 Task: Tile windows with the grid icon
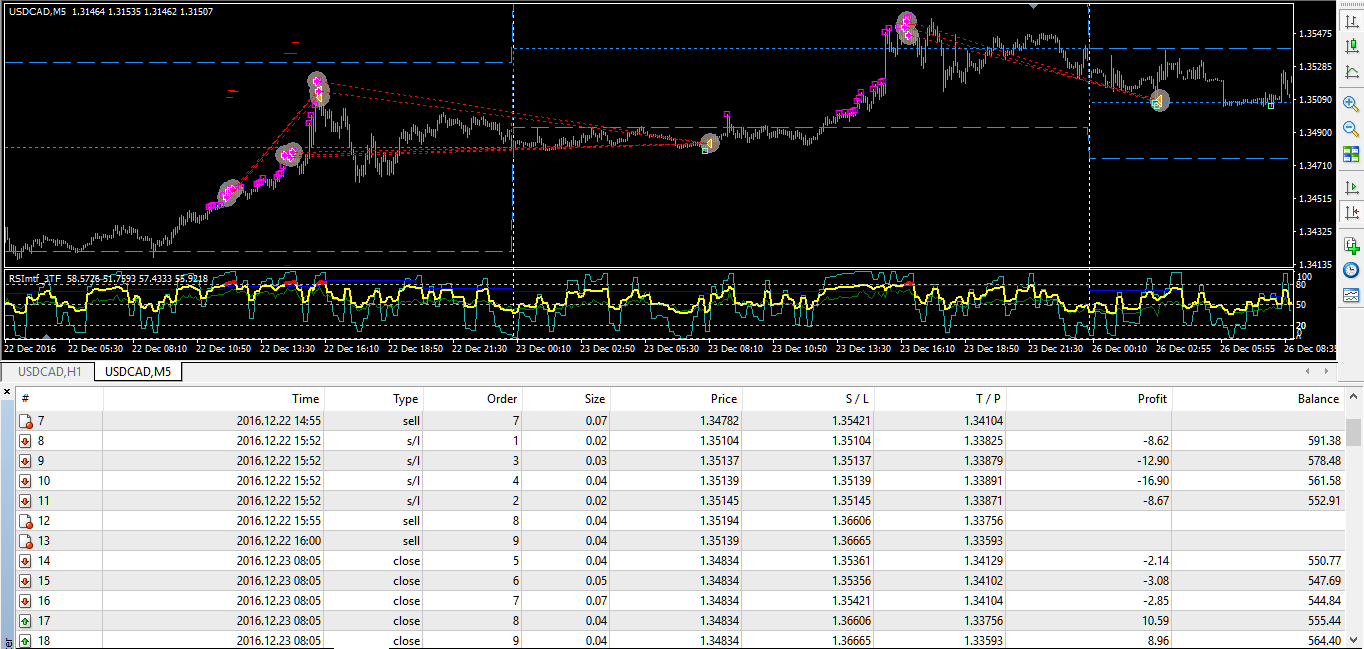[1351, 154]
